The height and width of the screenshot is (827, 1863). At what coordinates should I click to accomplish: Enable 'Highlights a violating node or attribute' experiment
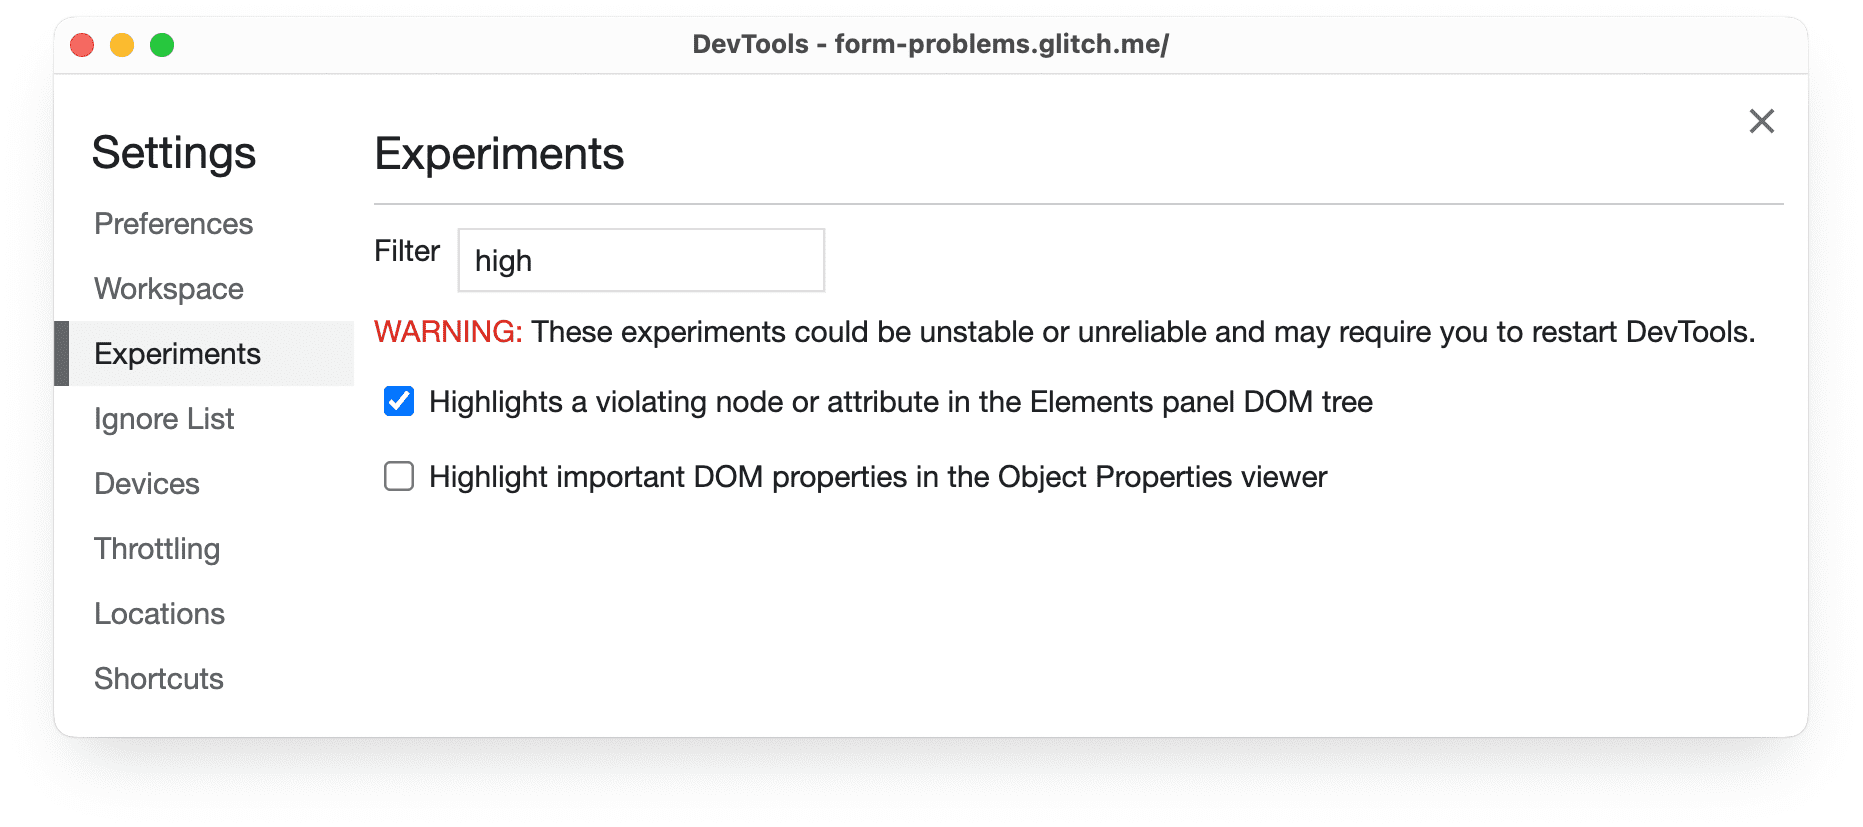click(398, 401)
